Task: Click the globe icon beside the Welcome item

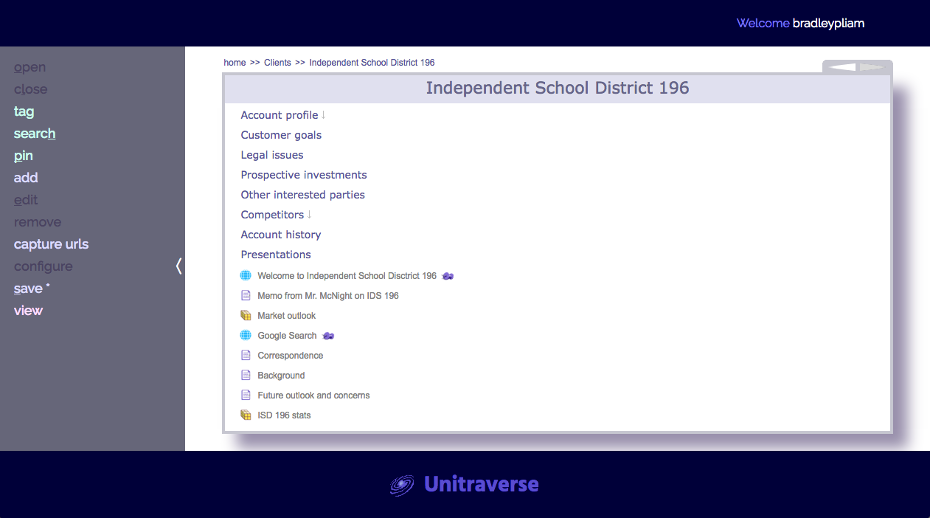Action: (x=246, y=276)
